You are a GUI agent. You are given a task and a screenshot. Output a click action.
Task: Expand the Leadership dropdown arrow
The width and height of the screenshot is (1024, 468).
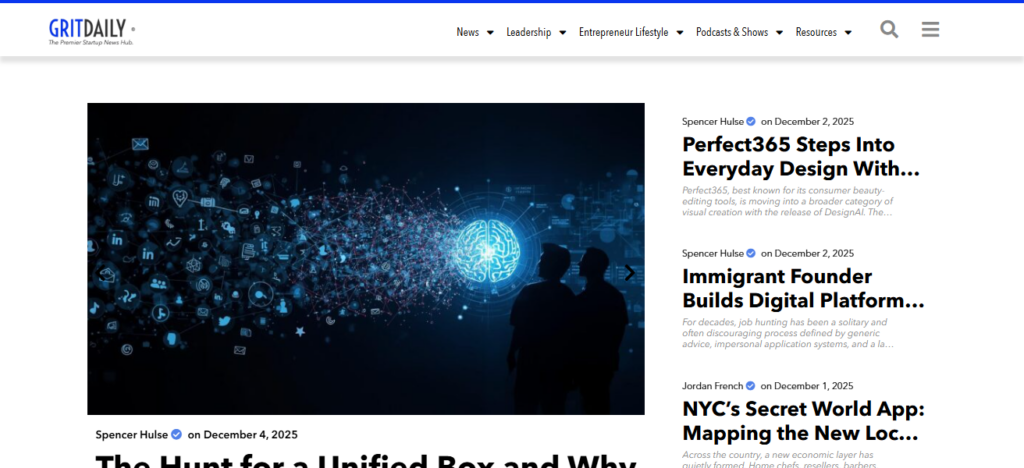click(x=562, y=33)
